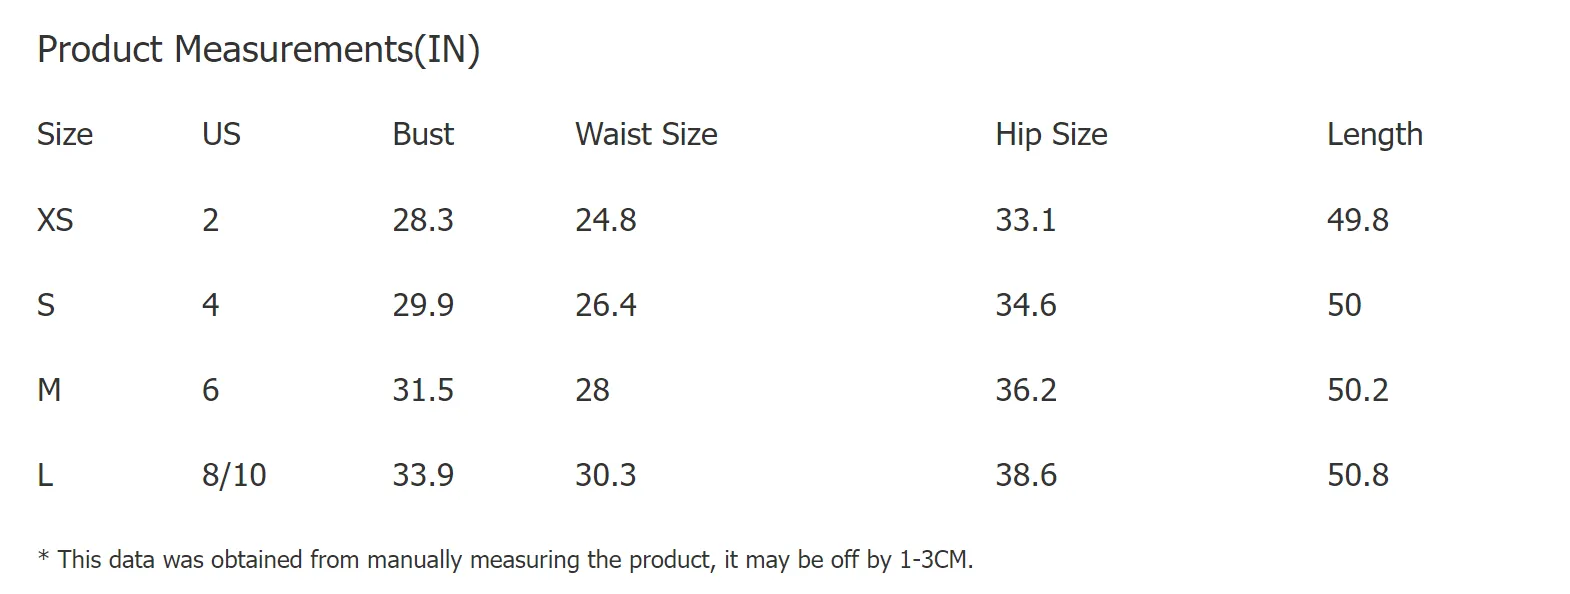The width and height of the screenshot is (1570, 594).
Task: Click the US column header
Action: [x=221, y=134]
